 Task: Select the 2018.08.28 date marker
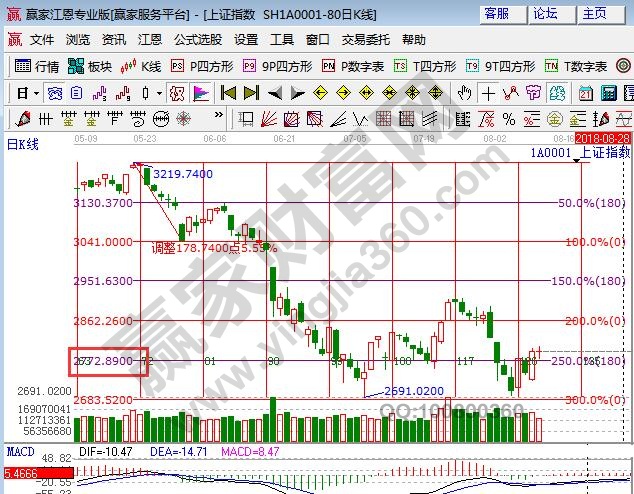pos(604,137)
